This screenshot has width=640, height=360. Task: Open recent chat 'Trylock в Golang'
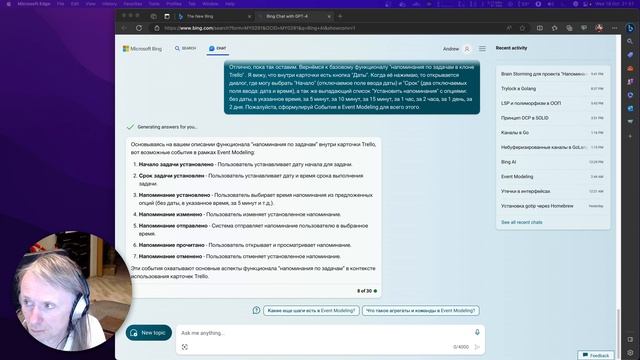point(552,89)
